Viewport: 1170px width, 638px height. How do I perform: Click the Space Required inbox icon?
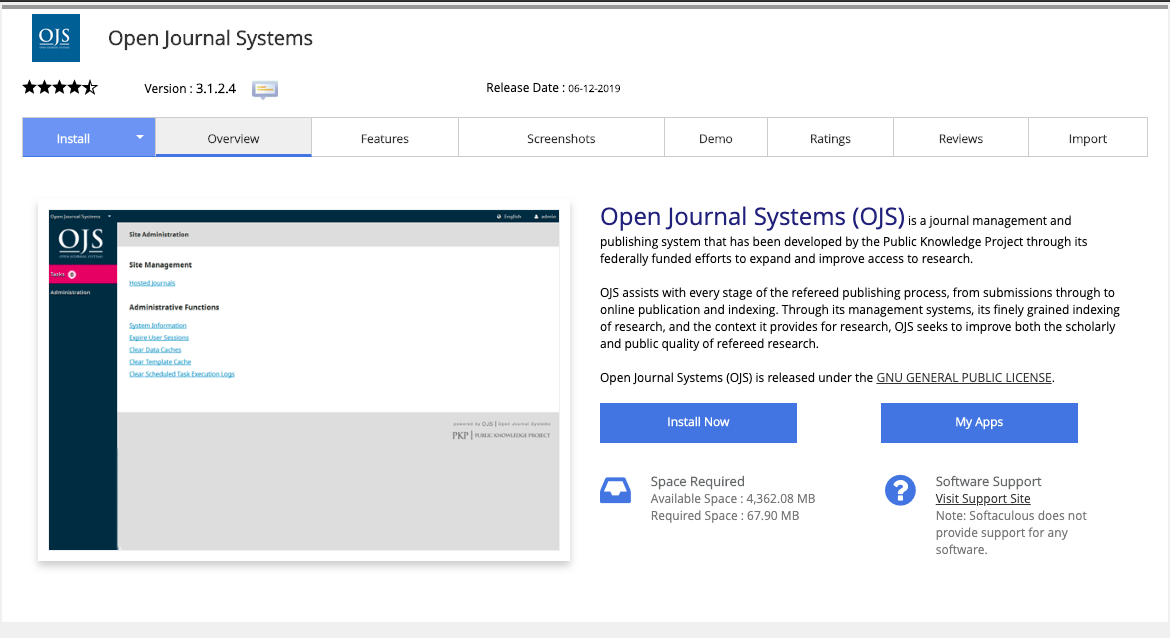click(x=616, y=490)
